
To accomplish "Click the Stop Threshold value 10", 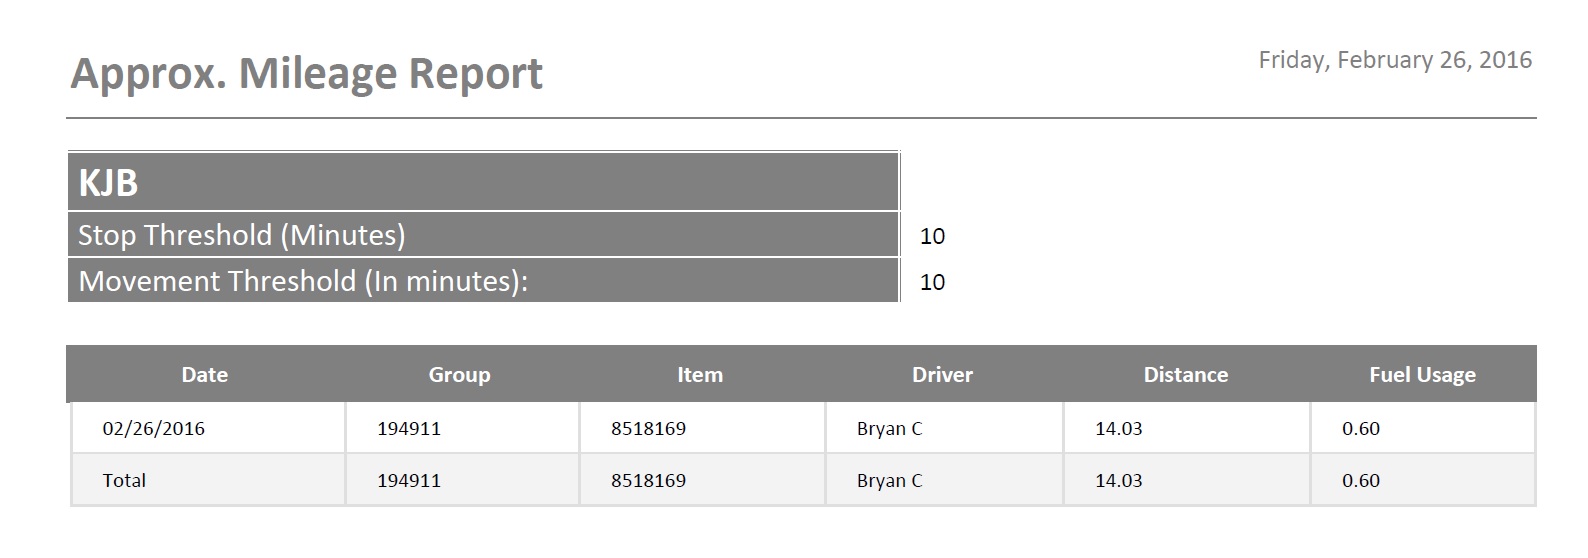I will tap(932, 236).
